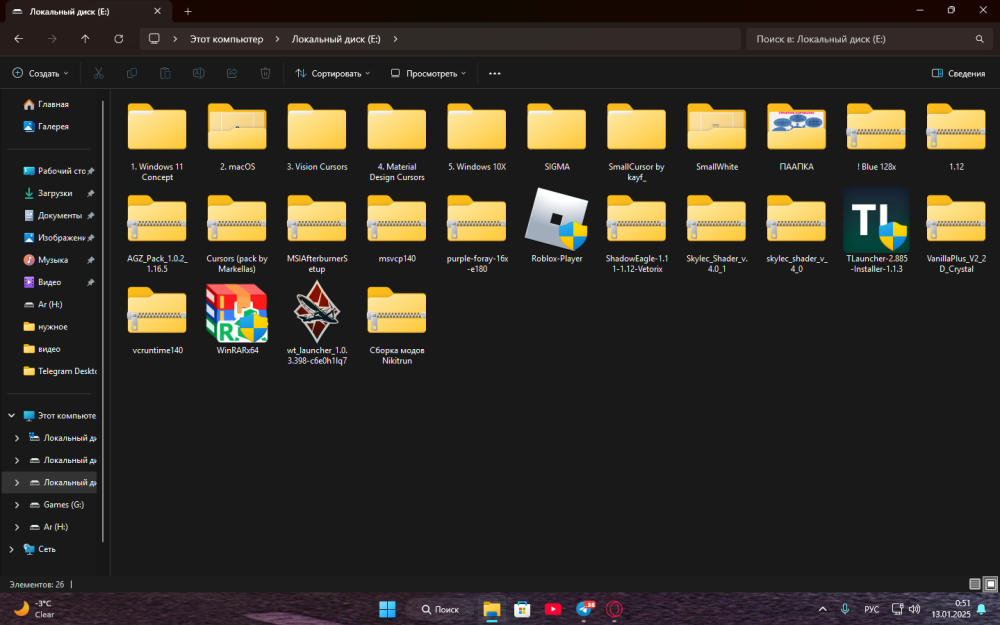Screen dimensions: 1000x625
Task: Click the Delete trash bin icon
Action: 265,73
